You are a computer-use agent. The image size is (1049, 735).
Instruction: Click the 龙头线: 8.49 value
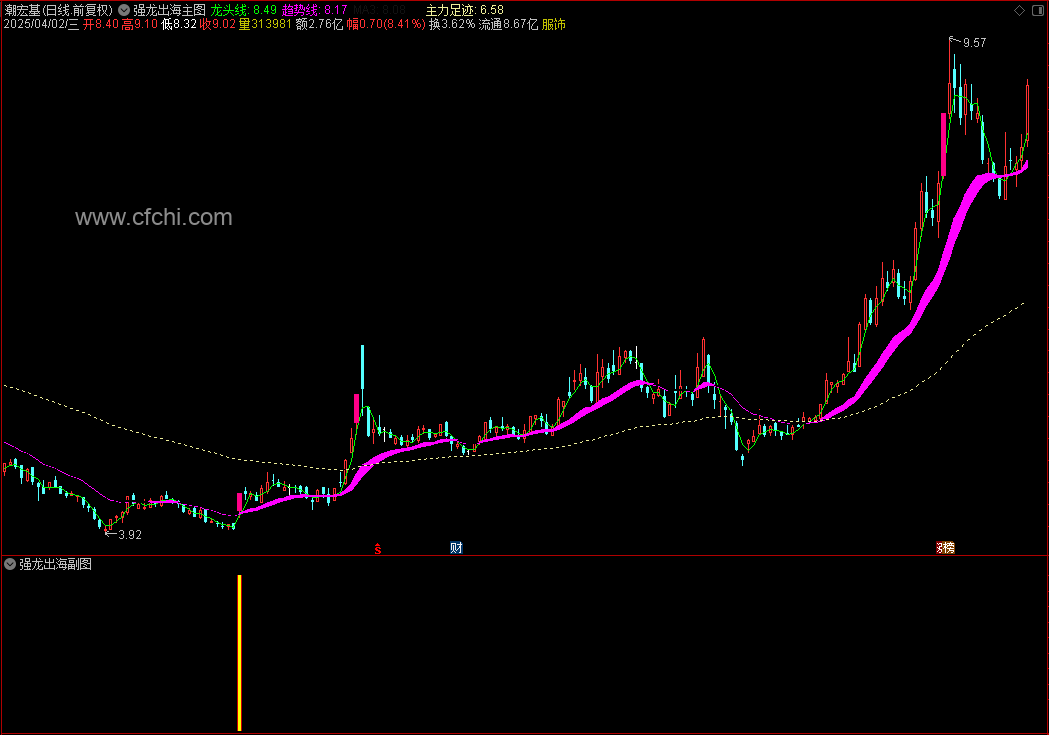pyautogui.click(x=244, y=10)
